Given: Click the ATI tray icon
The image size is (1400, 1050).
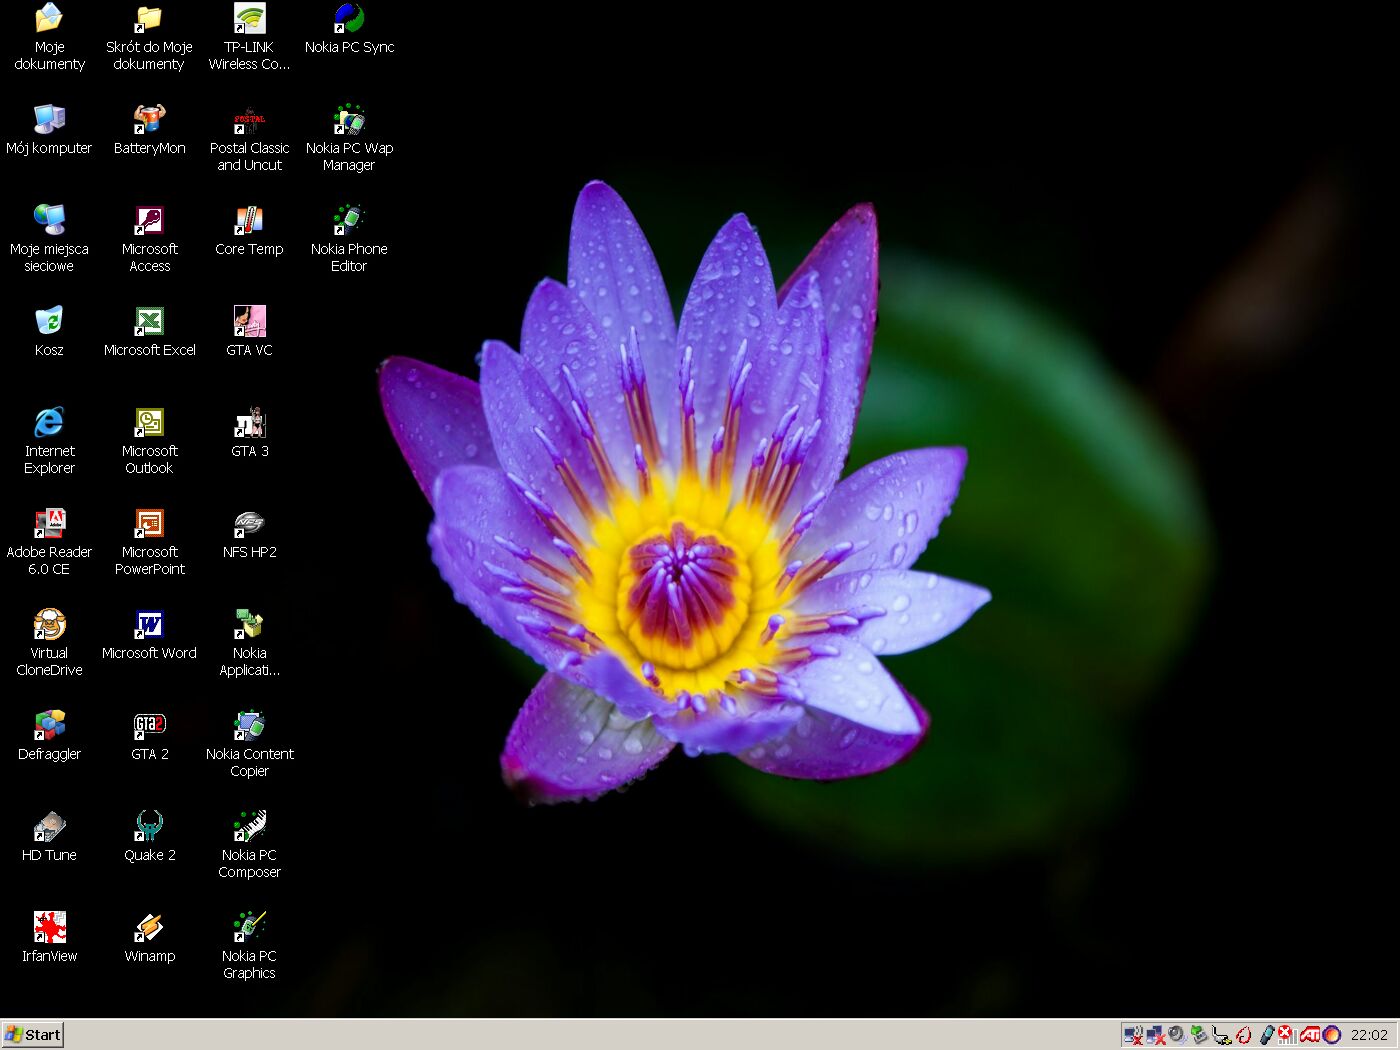Looking at the screenshot, I should [1310, 1035].
